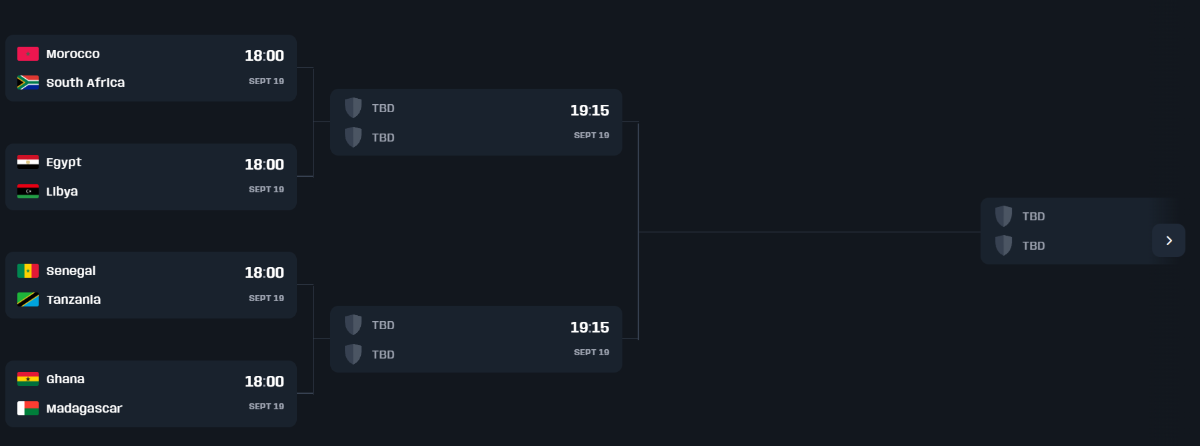The width and height of the screenshot is (1200, 446).
Task: Click the right chevron arrow button
Action: click(1168, 240)
